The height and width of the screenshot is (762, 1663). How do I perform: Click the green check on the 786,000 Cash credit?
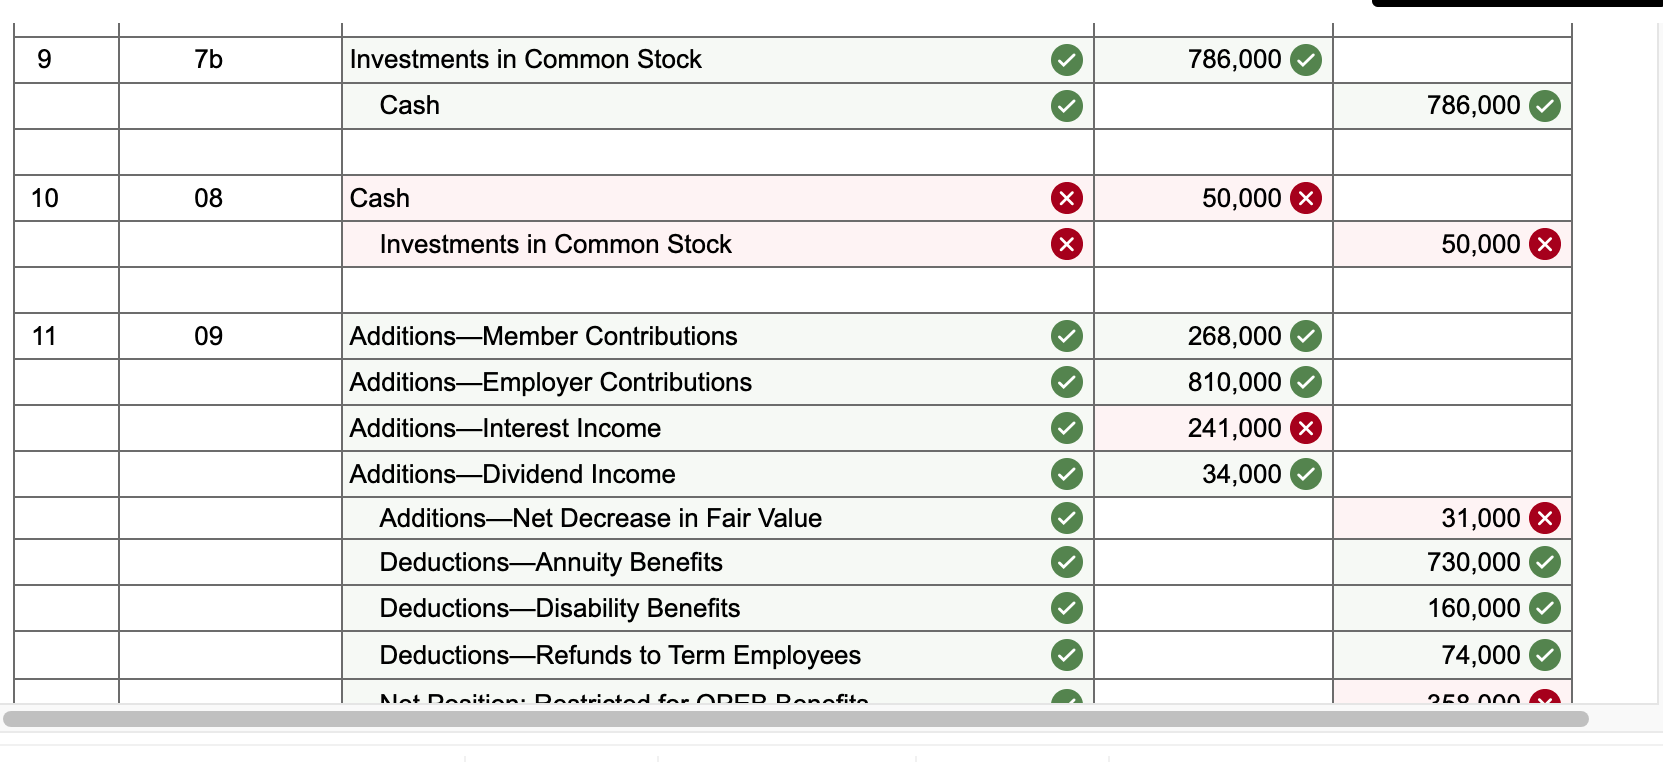[1544, 105]
